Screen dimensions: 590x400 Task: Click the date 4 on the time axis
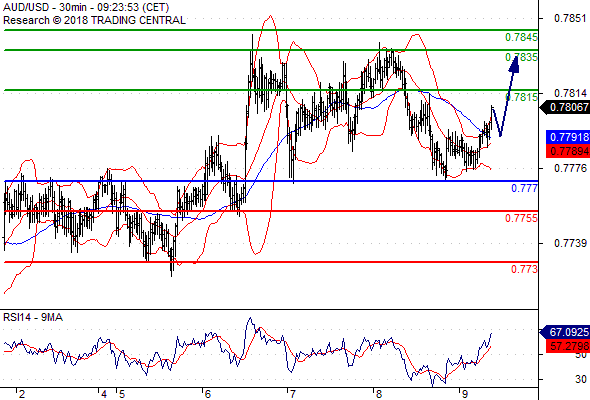[x=104, y=394]
